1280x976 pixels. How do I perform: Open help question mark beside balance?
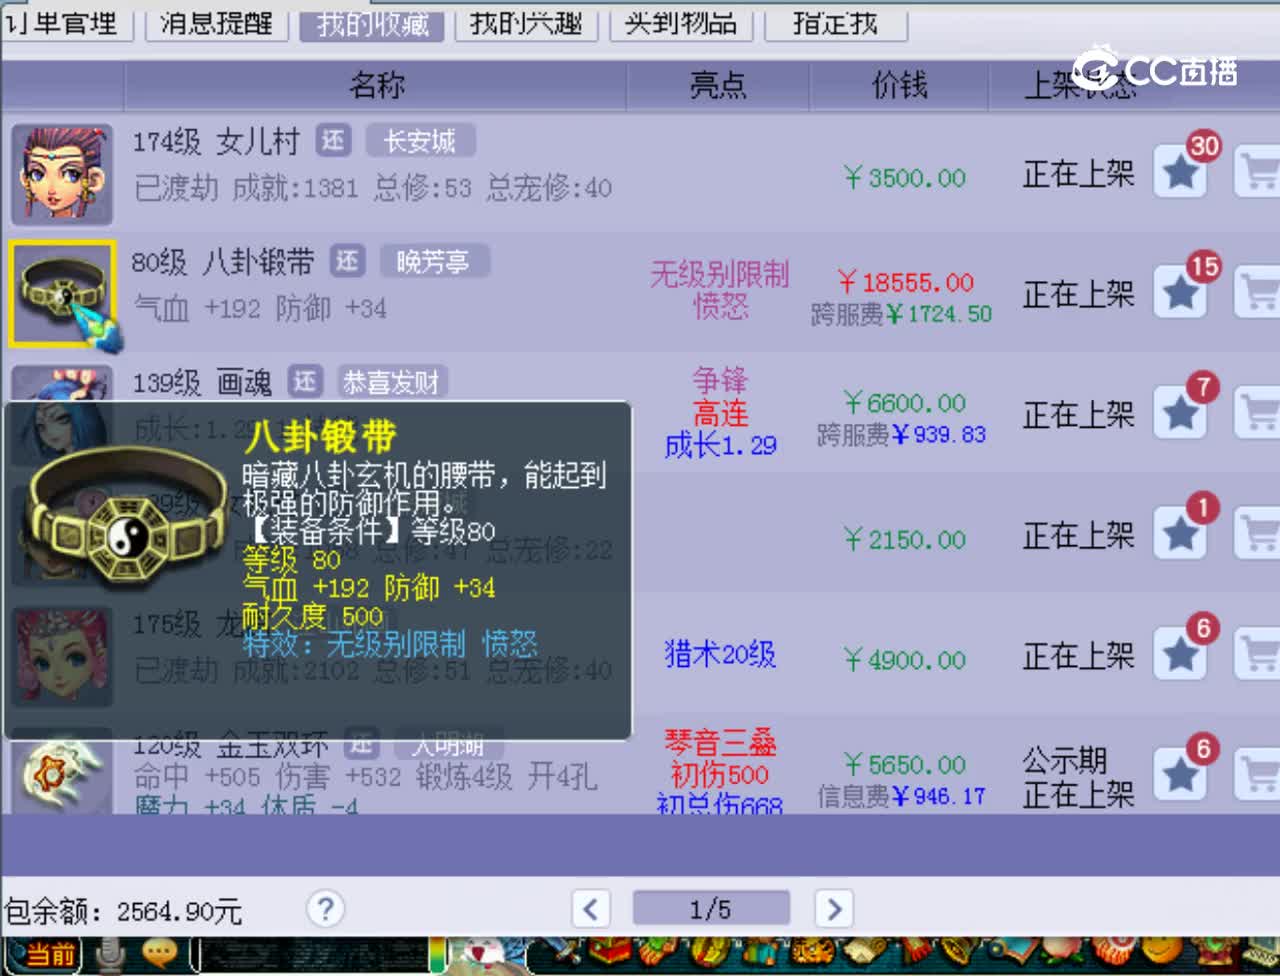pos(325,909)
